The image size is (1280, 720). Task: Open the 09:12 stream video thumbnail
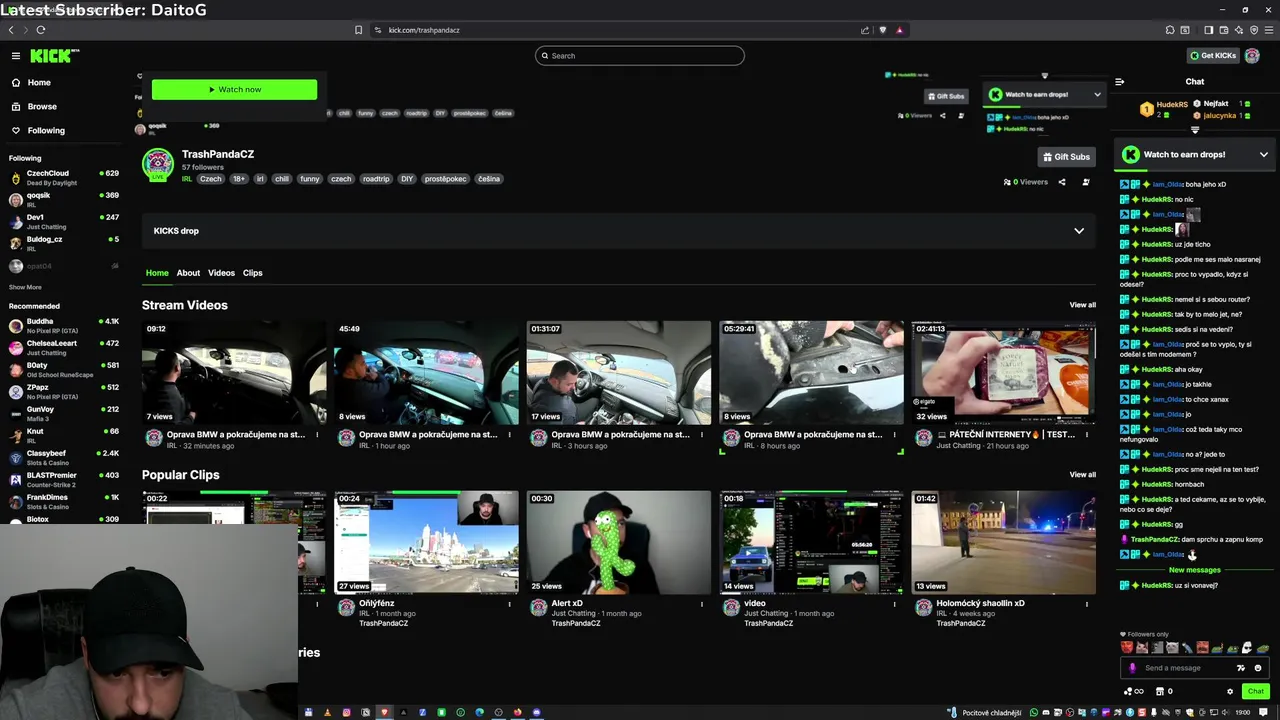234,373
